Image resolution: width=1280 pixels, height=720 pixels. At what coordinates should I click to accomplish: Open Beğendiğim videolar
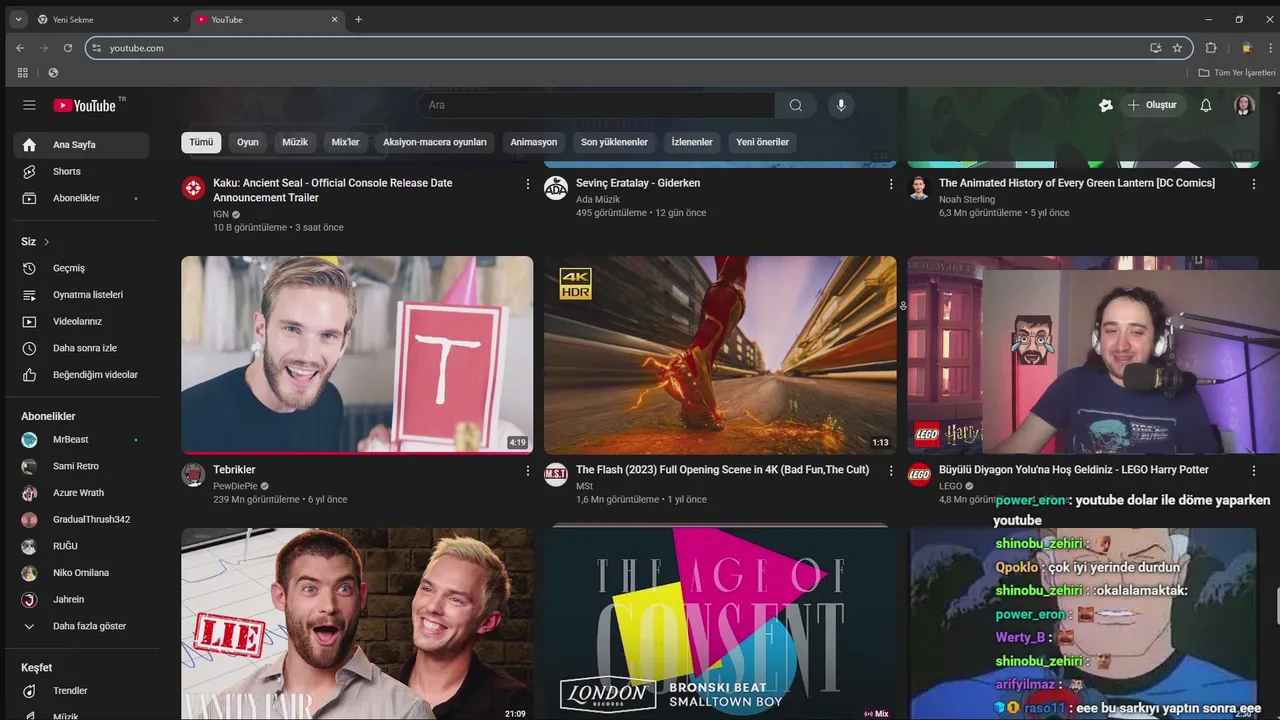(x=82, y=375)
